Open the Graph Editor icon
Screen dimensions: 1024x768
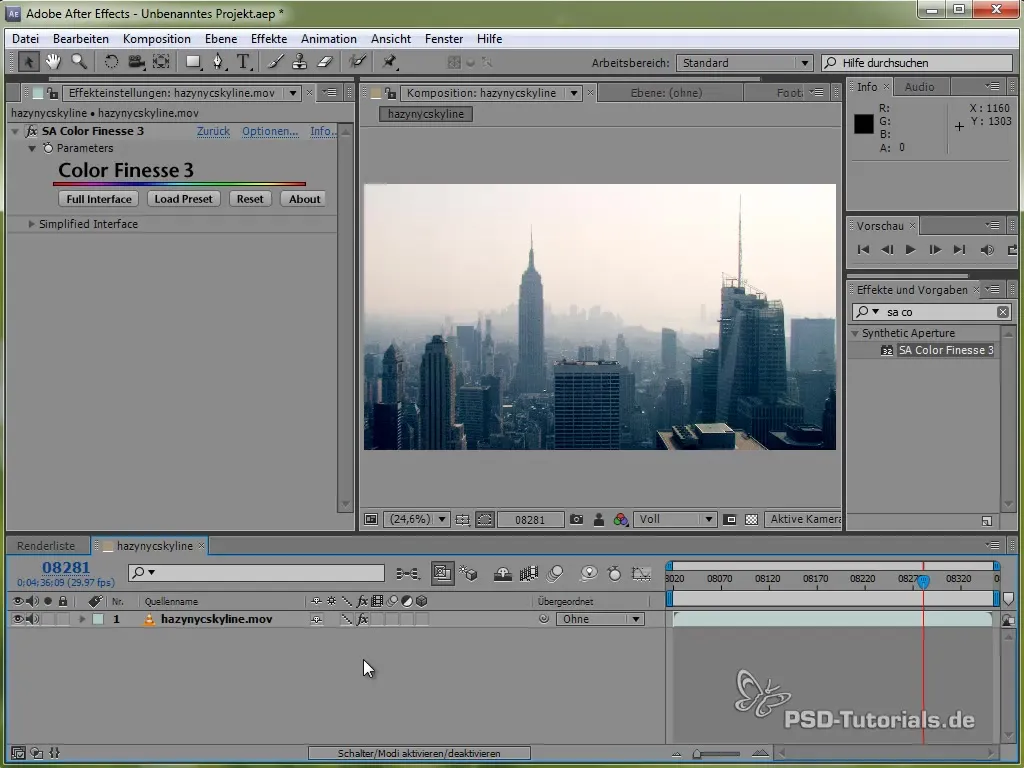tap(641, 573)
